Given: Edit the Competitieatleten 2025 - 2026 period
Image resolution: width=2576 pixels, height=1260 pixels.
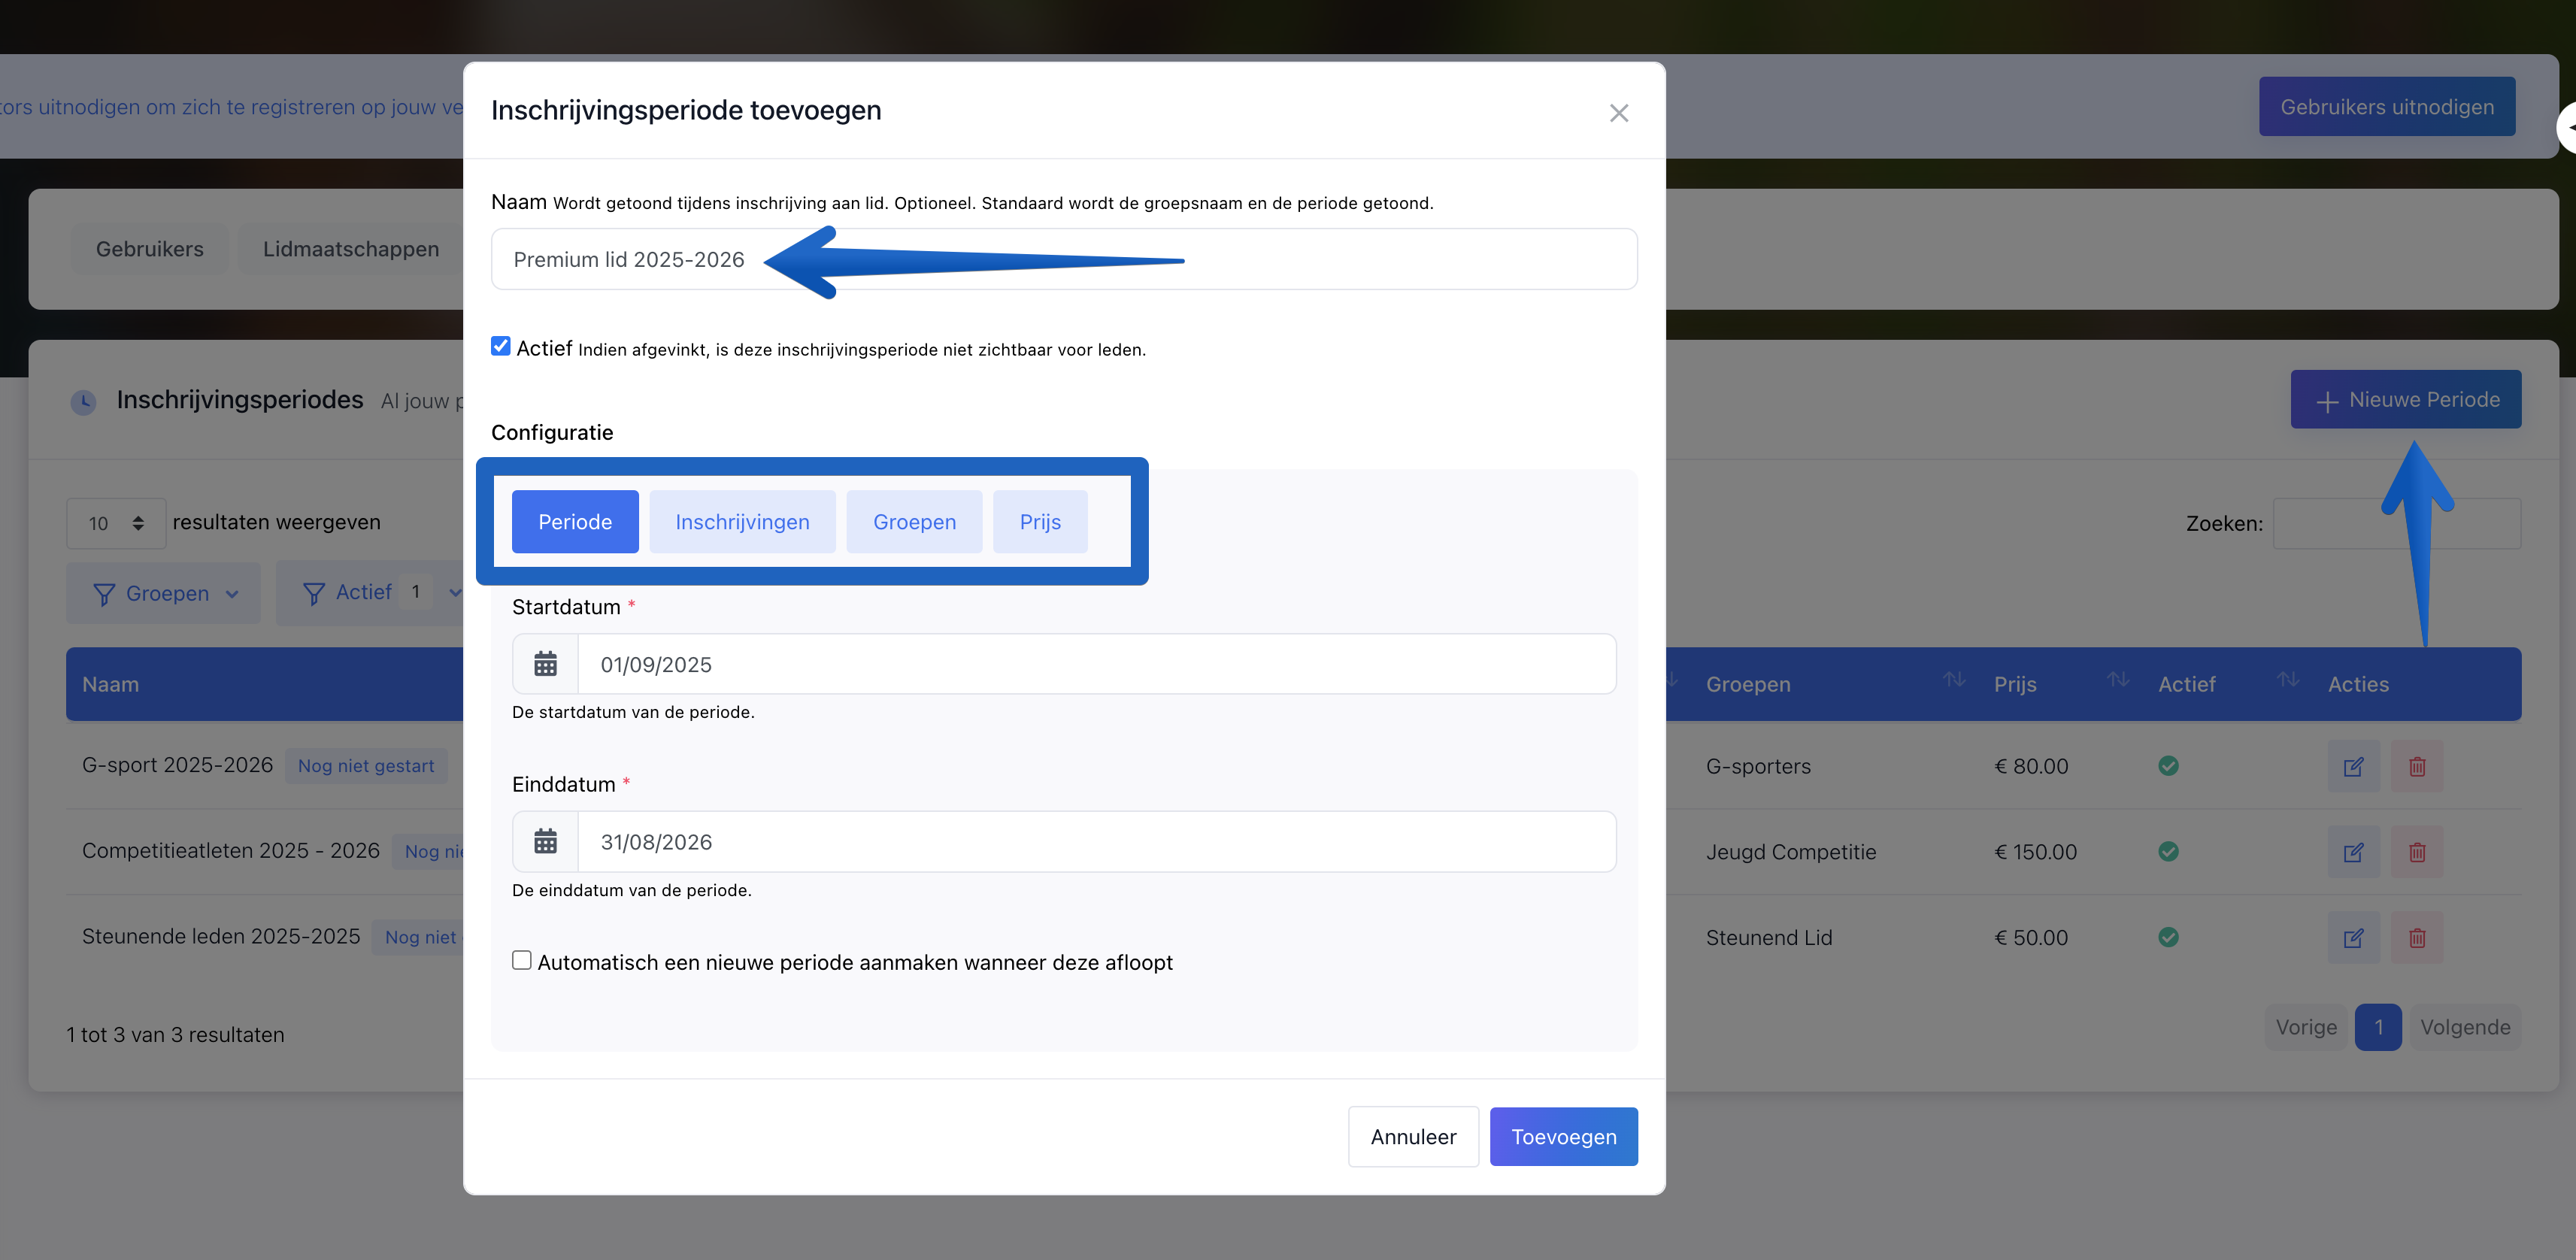Looking at the screenshot, I should [x=2353, y=852].
